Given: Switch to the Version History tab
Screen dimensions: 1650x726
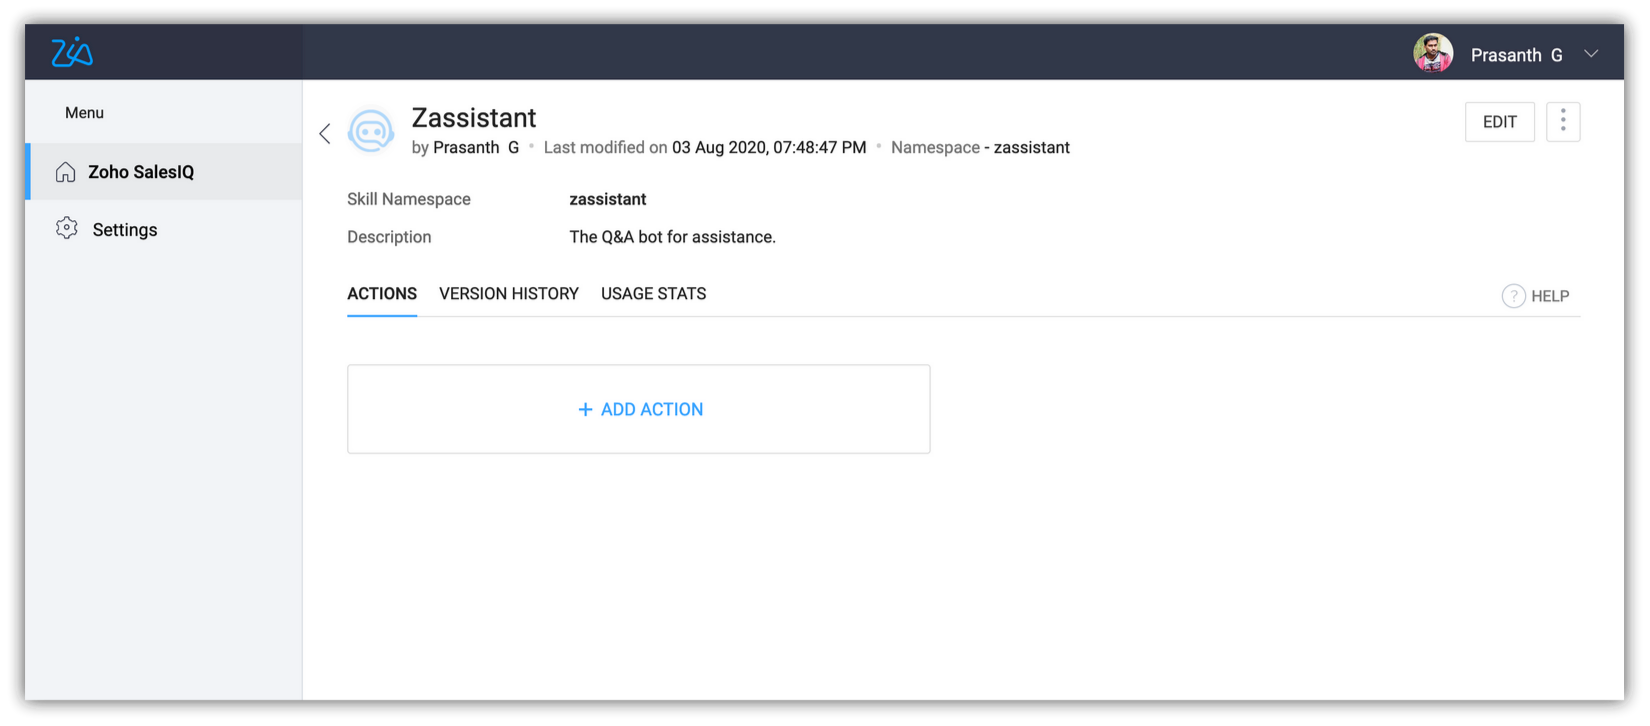Looking at the screenshot, I should click(x=508, y=294).
